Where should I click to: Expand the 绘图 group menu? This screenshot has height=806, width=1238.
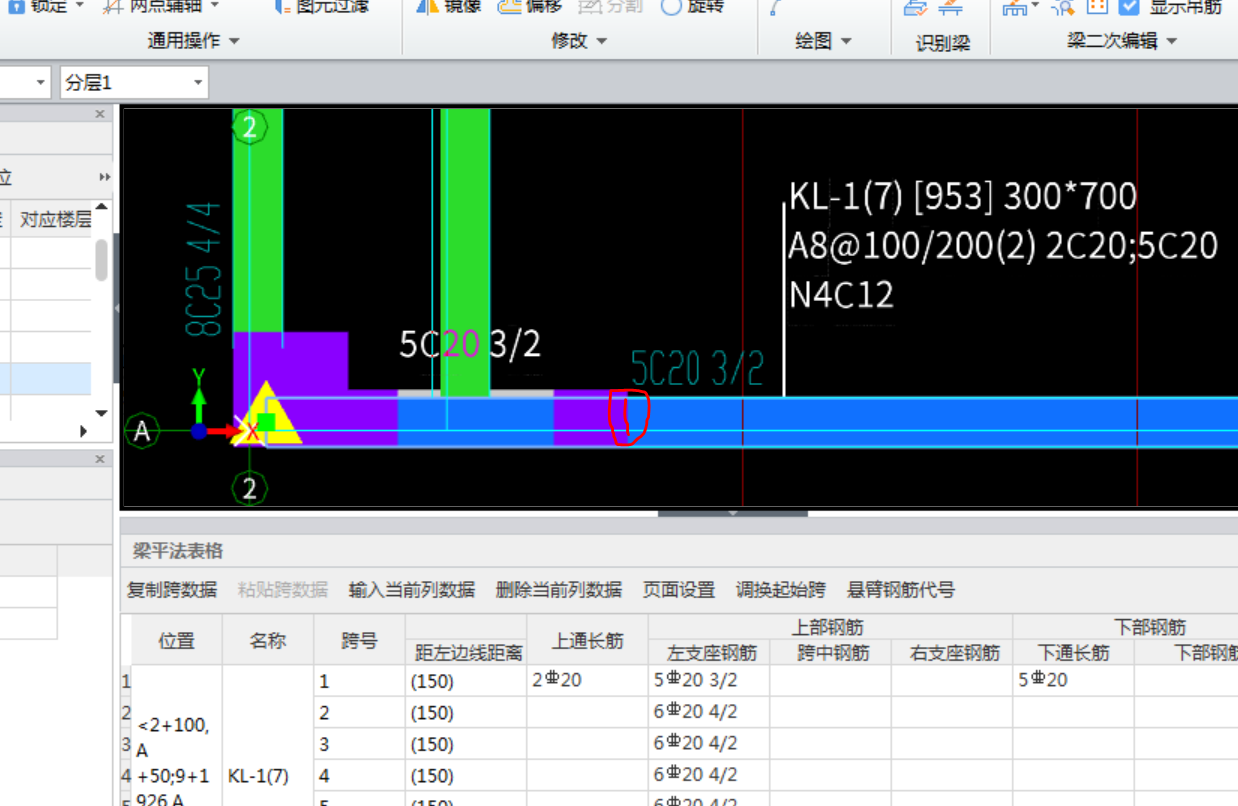[823, 41]
